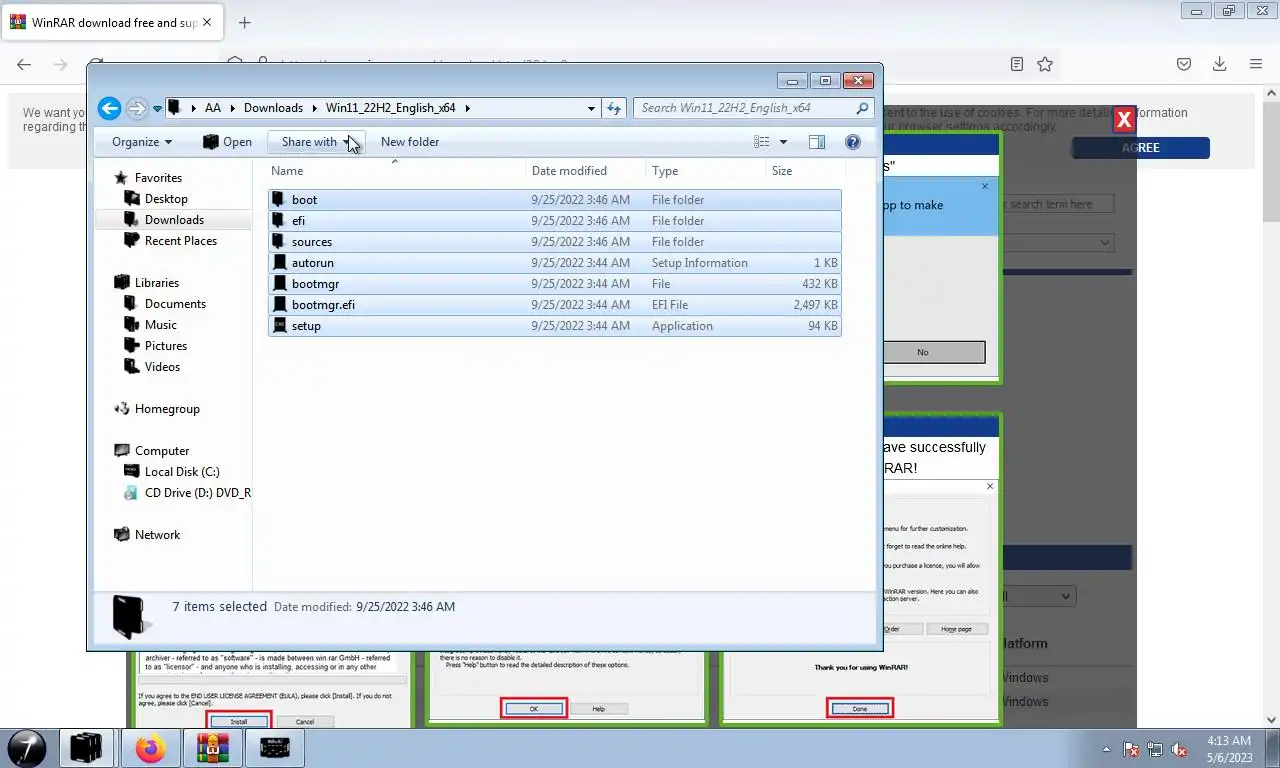
Task: Click the Windows Start button
Action: [26, 748]
